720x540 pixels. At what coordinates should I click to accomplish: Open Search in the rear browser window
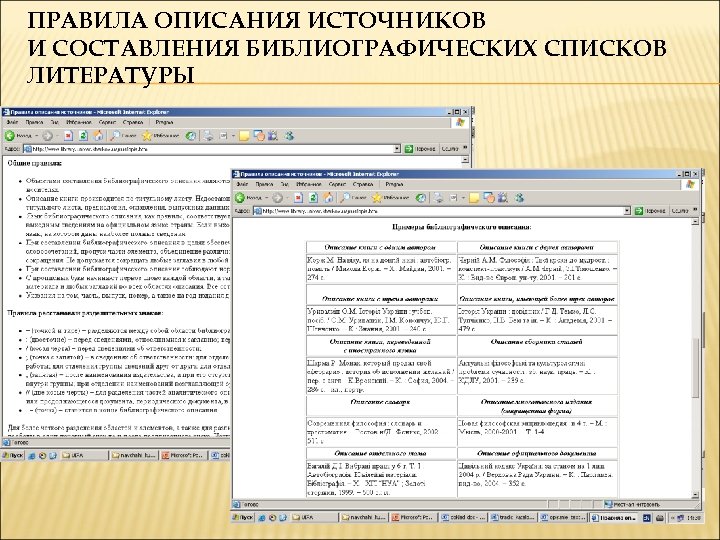coord(123,136)
